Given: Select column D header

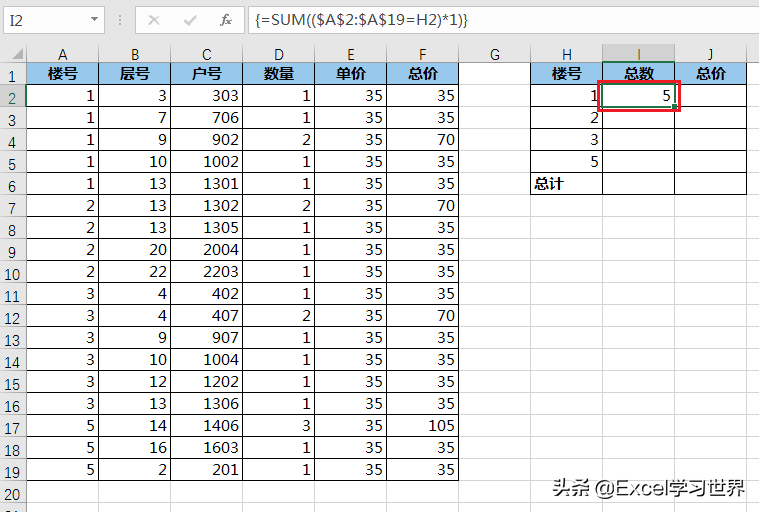Looking at the screenshot, I should (x=278, y=54).
